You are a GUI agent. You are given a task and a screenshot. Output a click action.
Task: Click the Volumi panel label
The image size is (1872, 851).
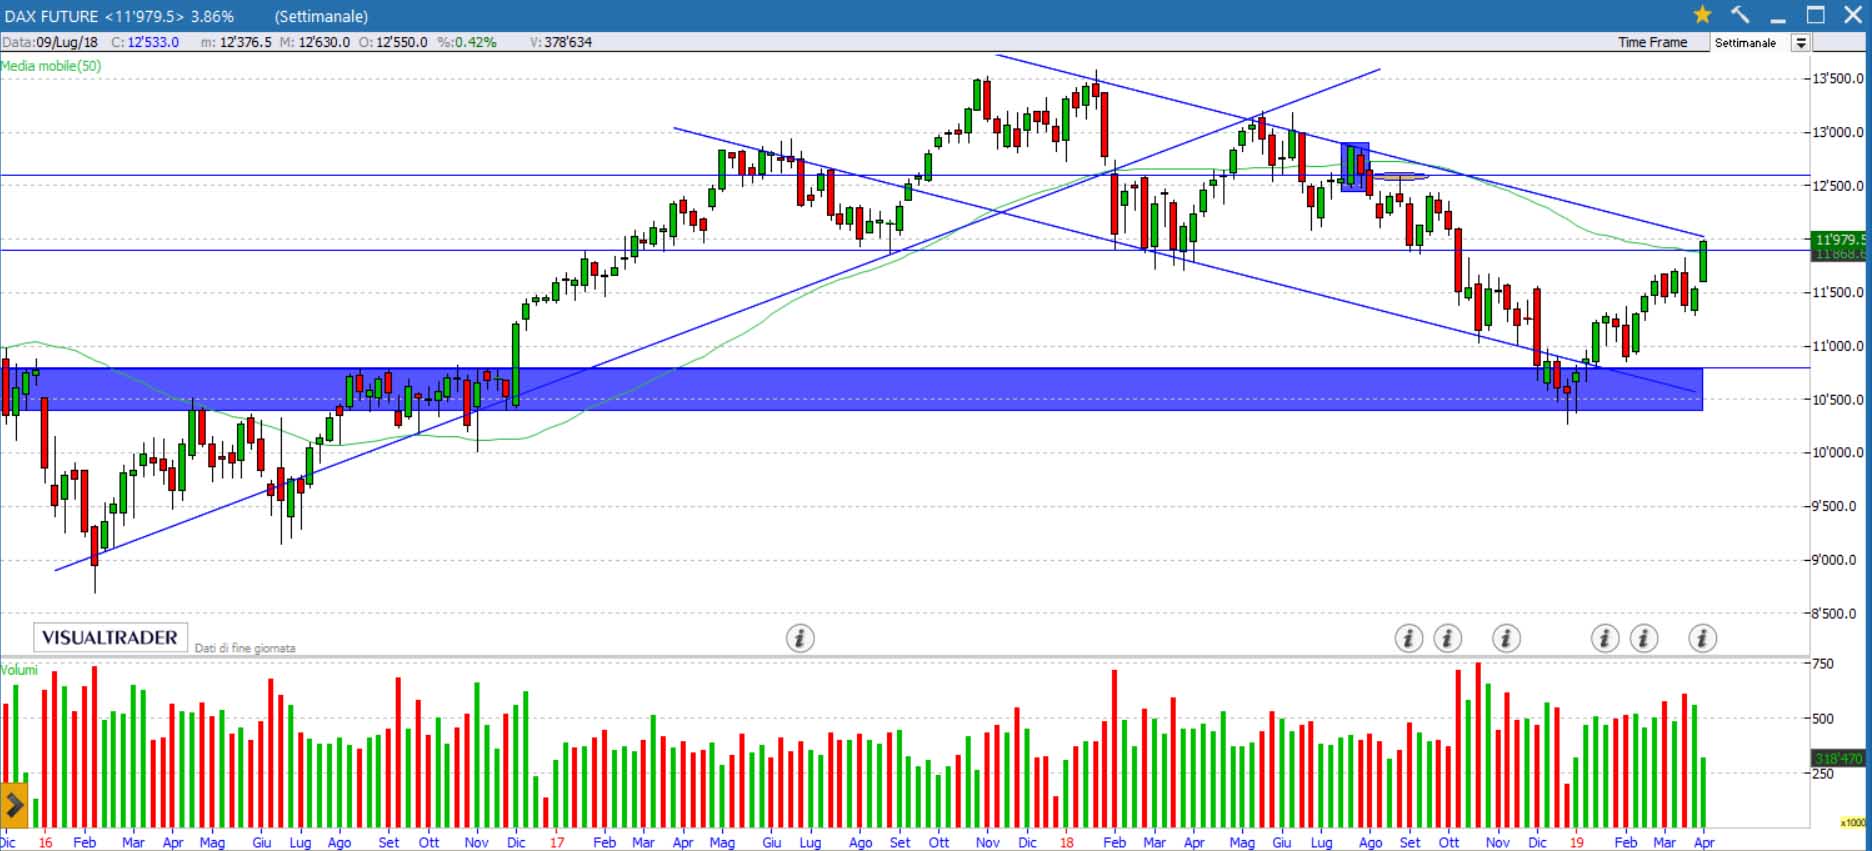20,669
